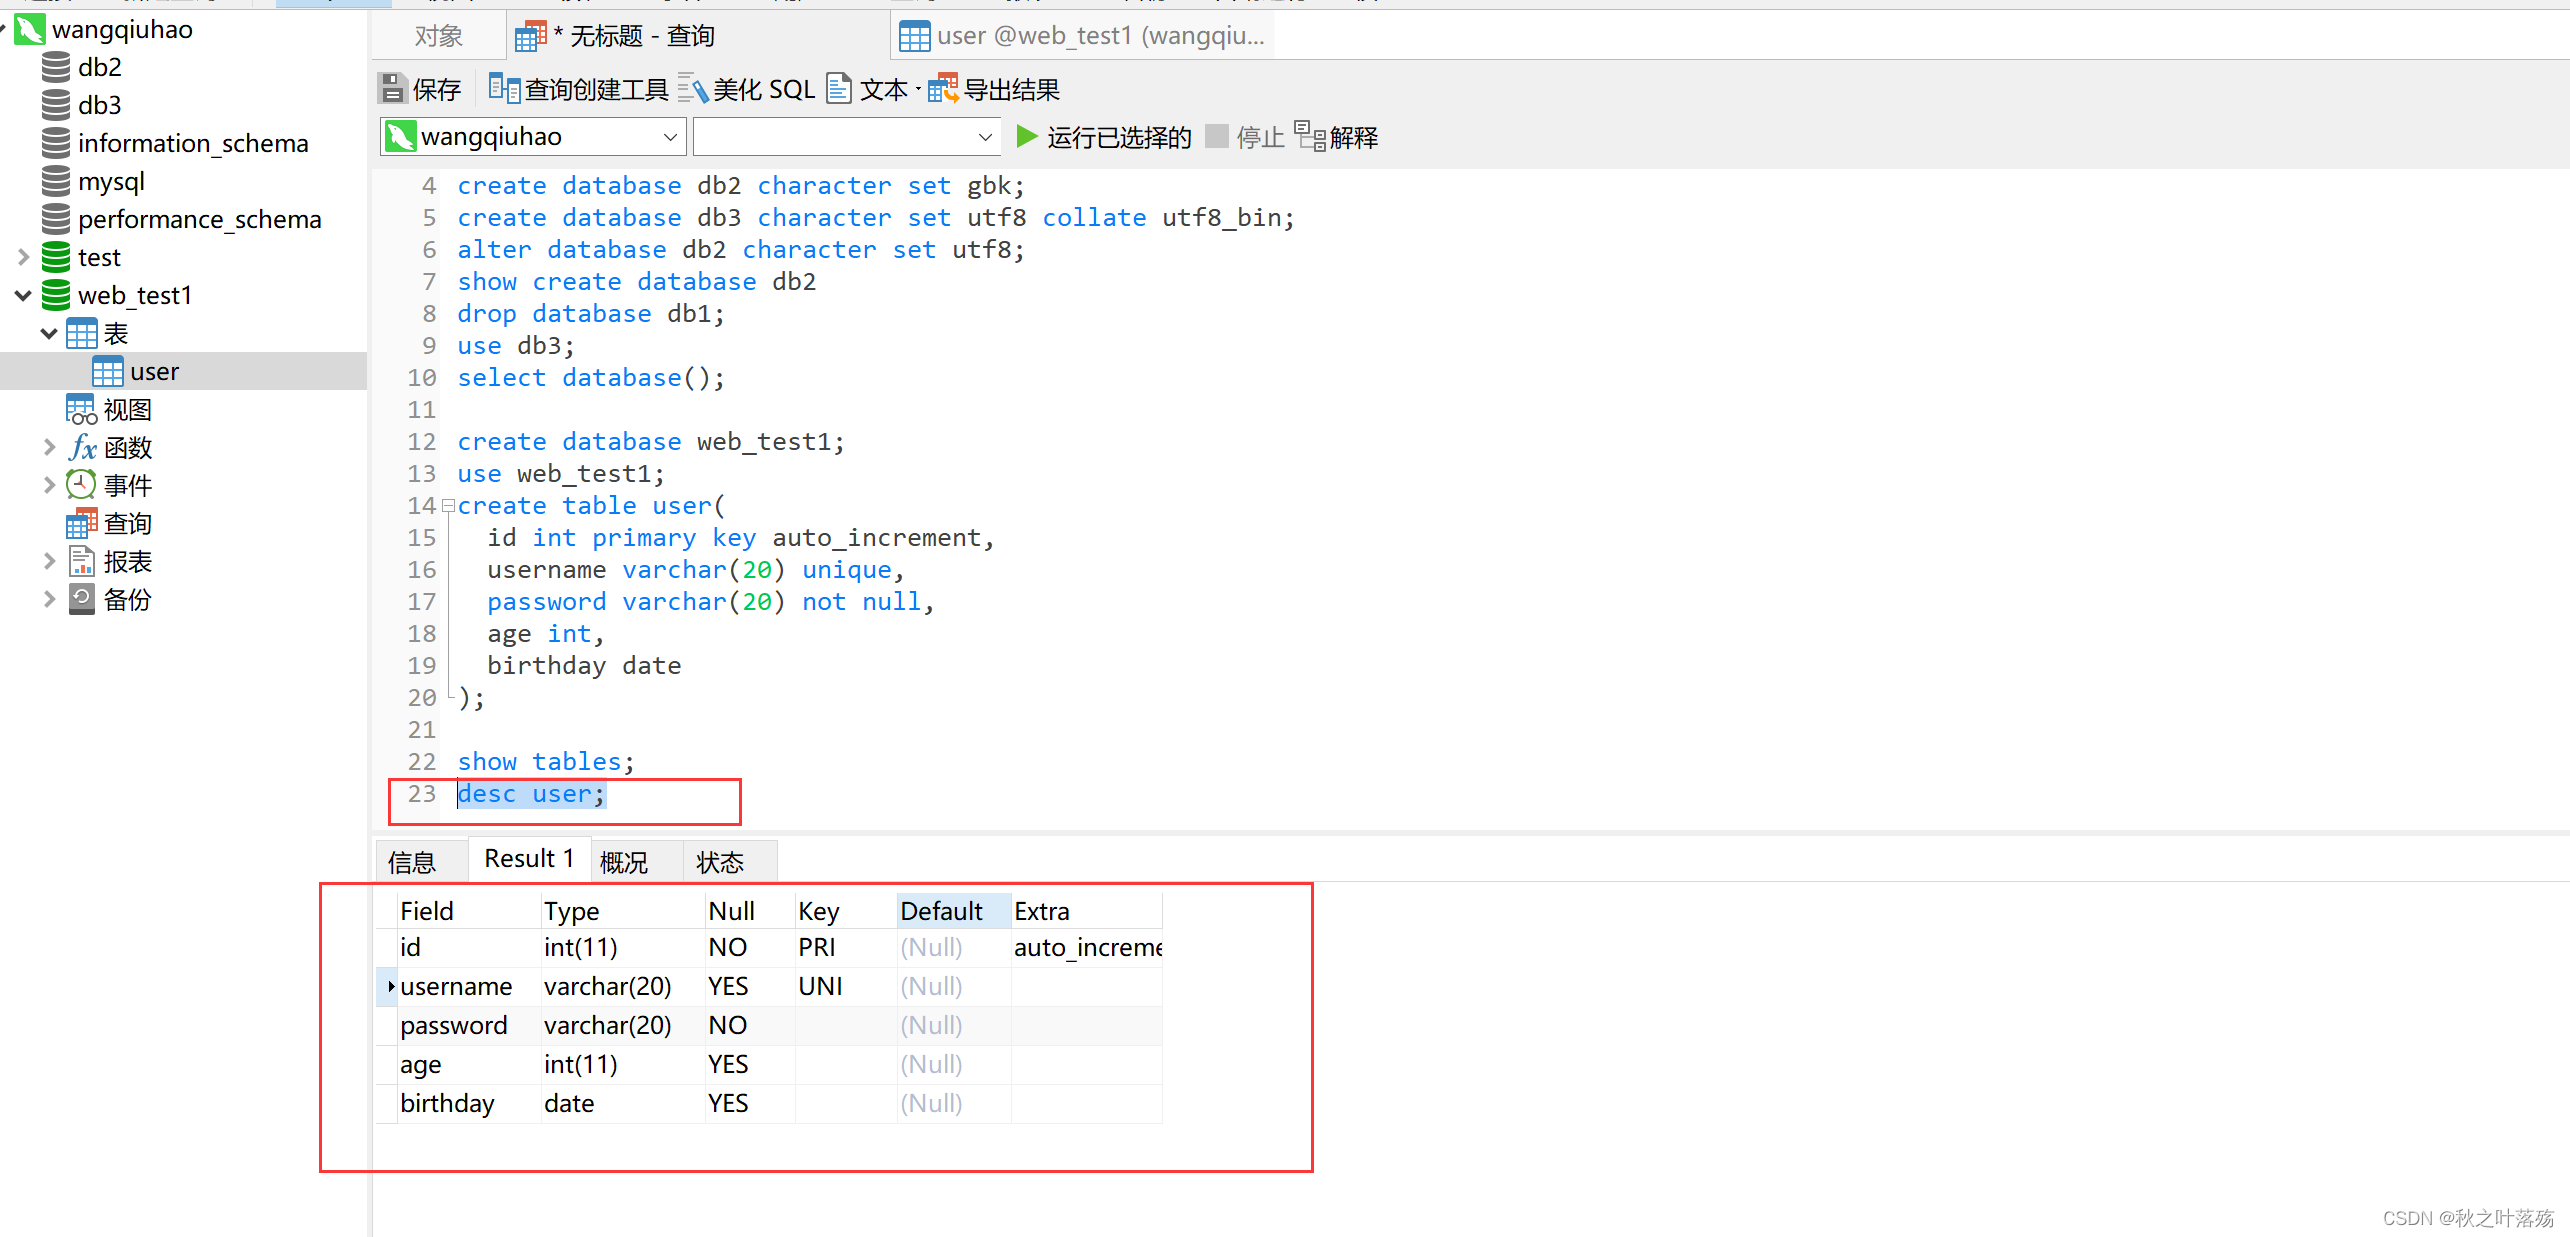Click the 运行已选择的 run selected button

[1119, 137]
